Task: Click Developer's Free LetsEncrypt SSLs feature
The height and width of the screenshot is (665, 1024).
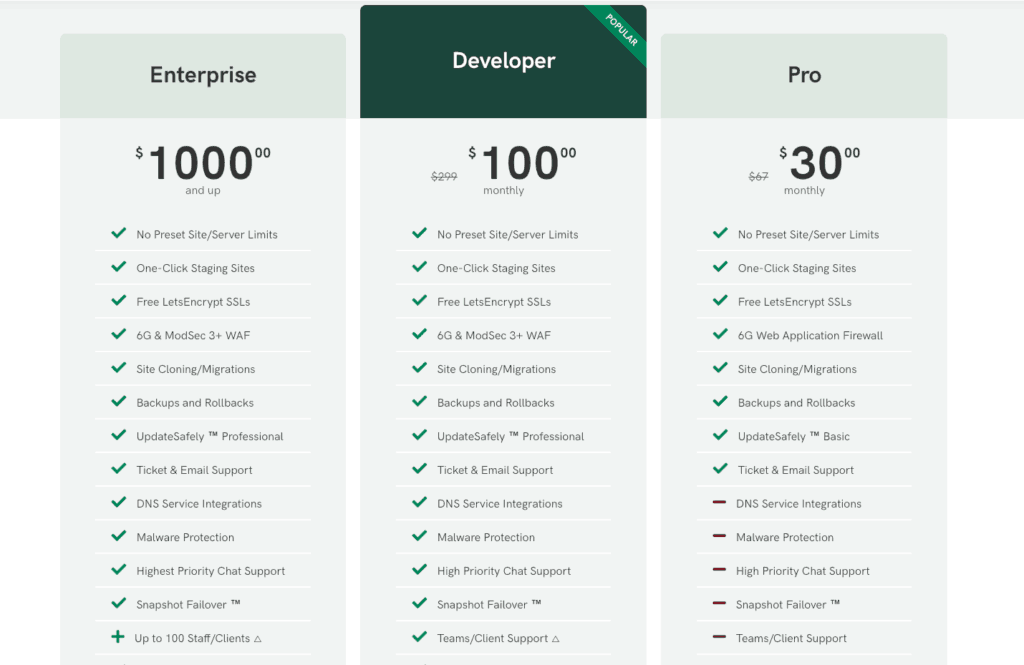Action: 493,302
